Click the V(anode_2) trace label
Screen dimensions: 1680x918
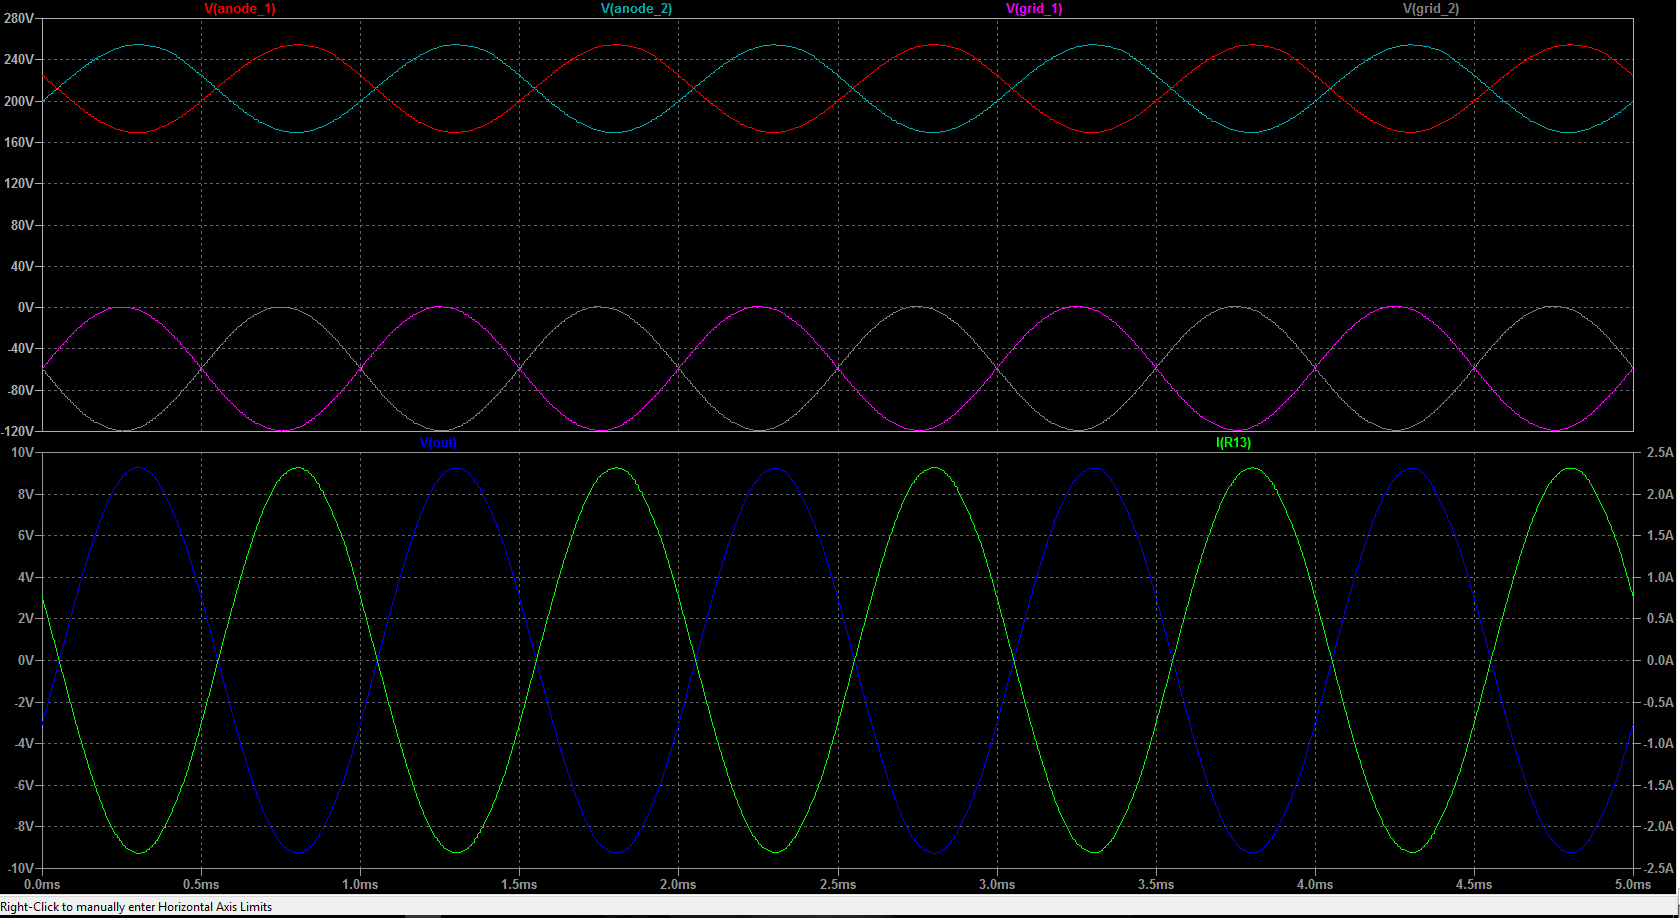tap(637, 8)
